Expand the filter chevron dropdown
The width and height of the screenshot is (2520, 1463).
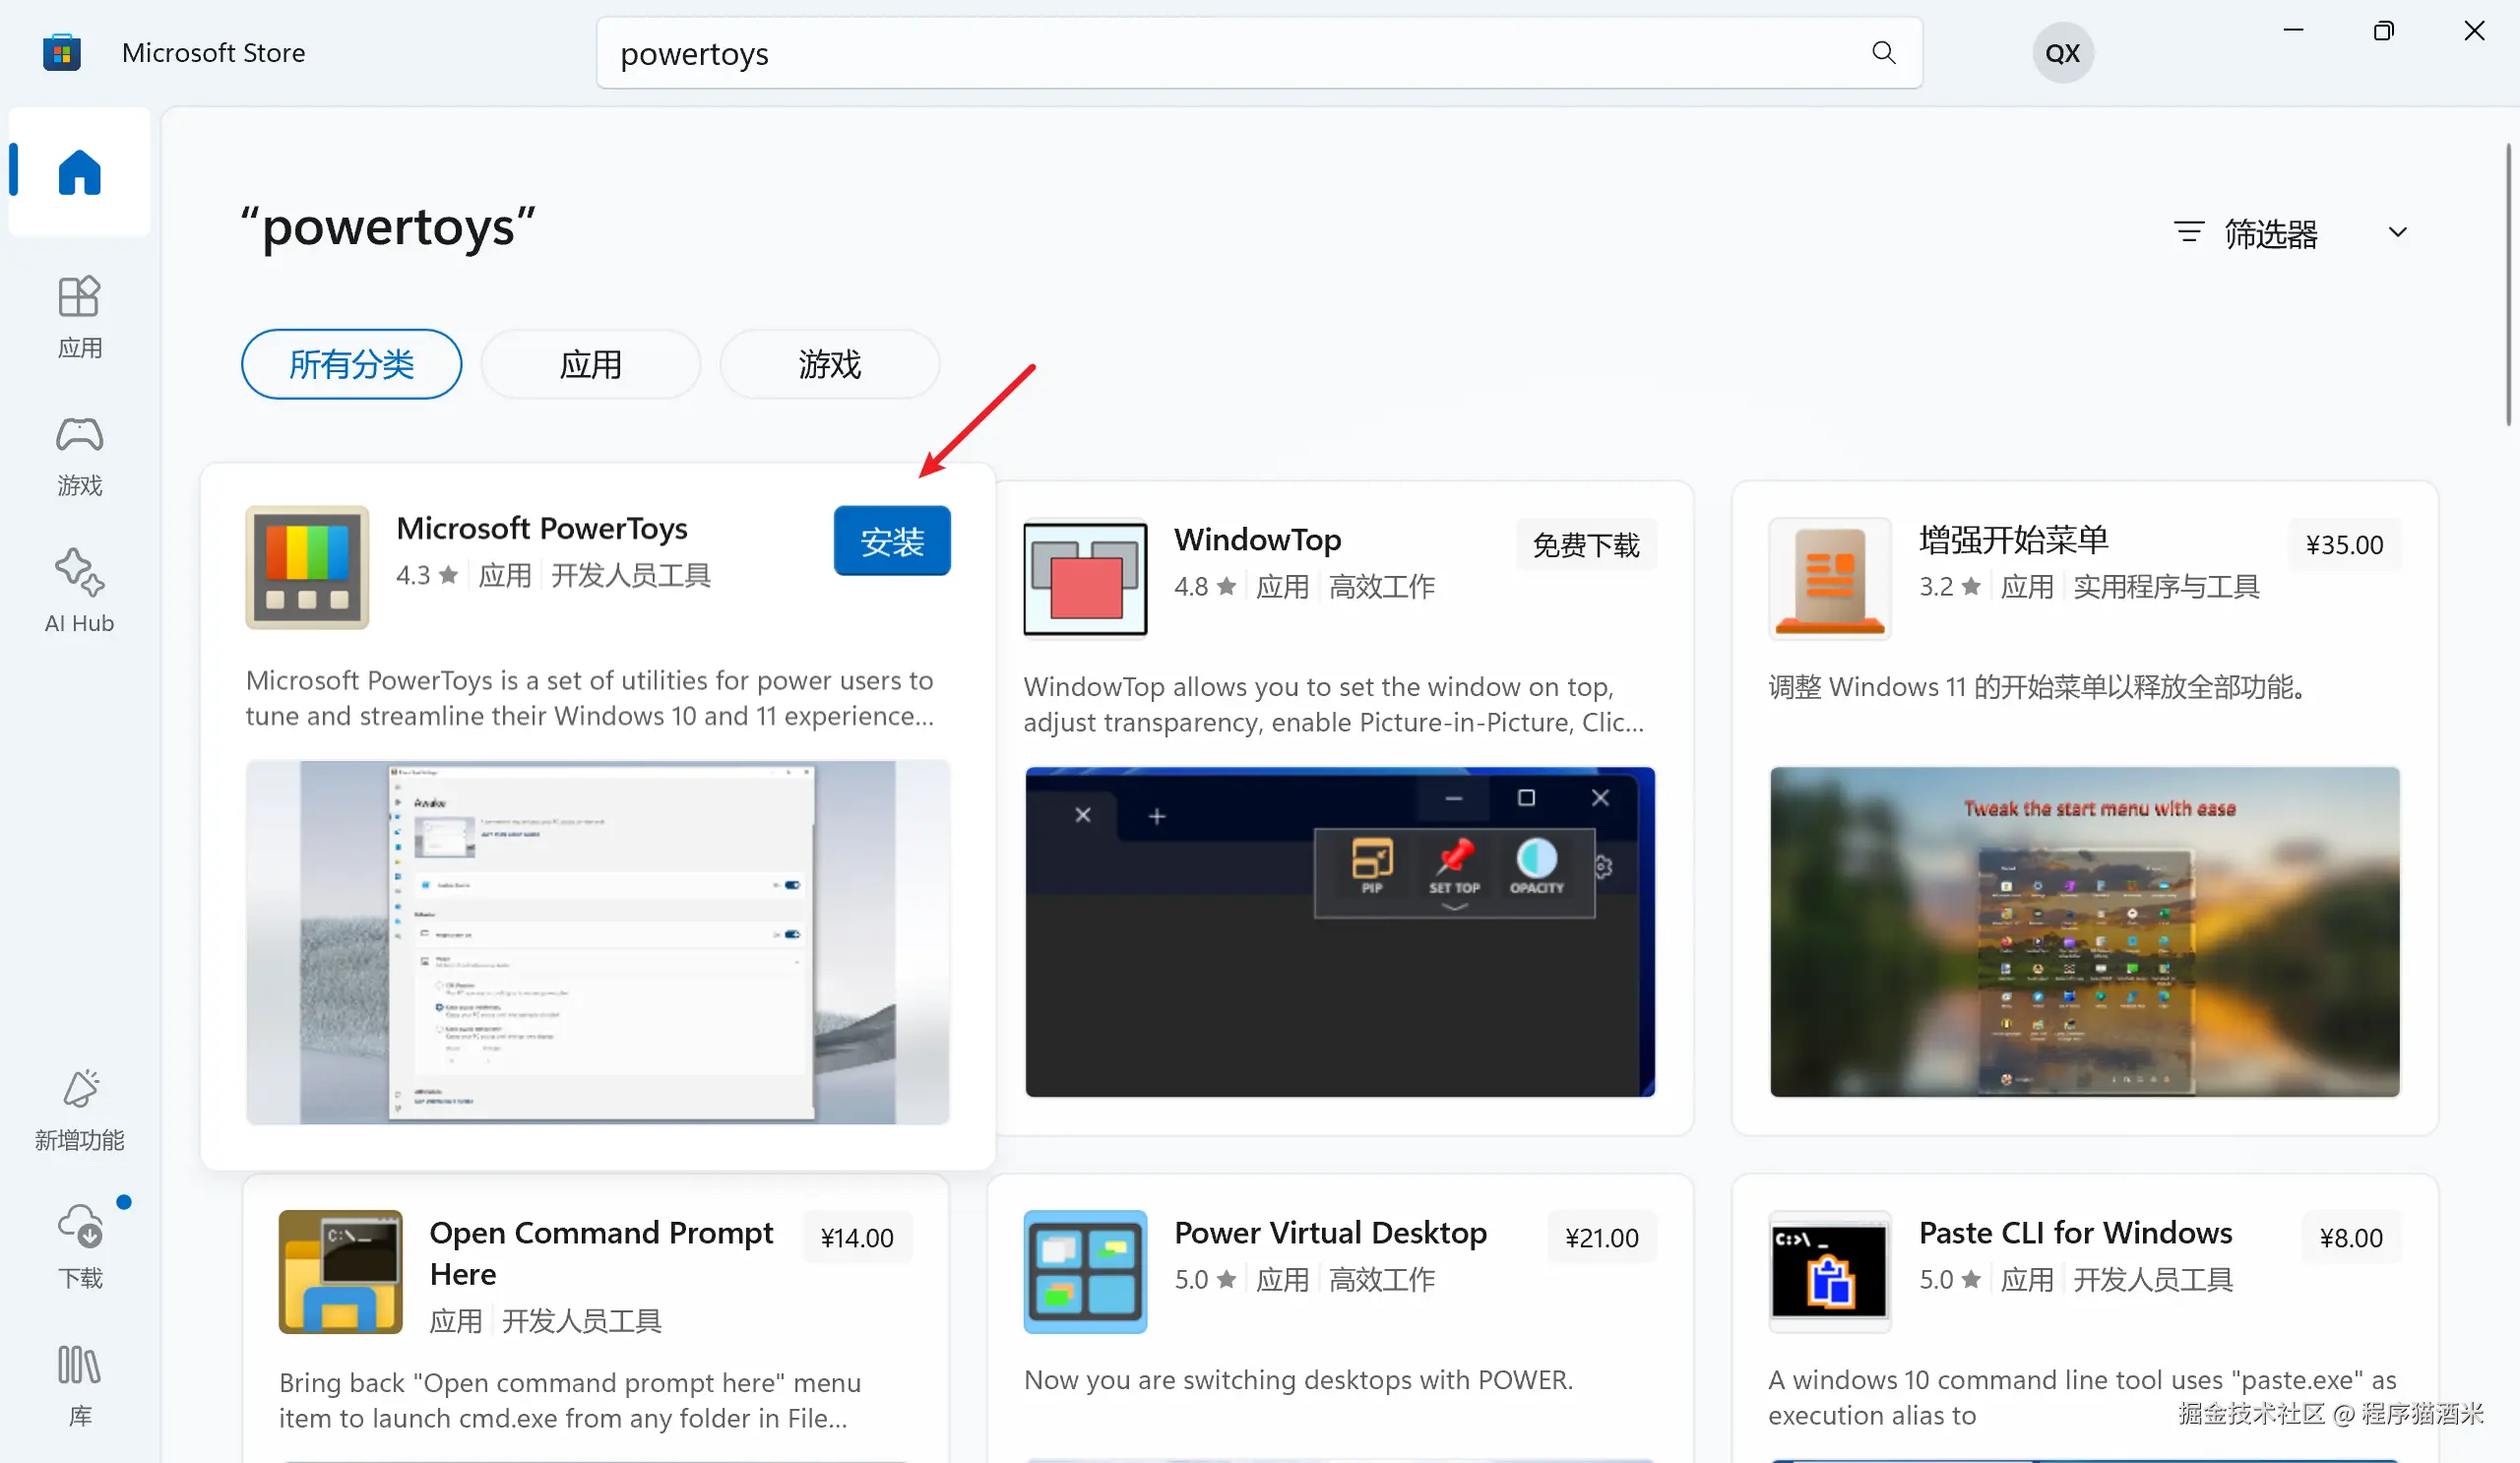(2397, 233)
